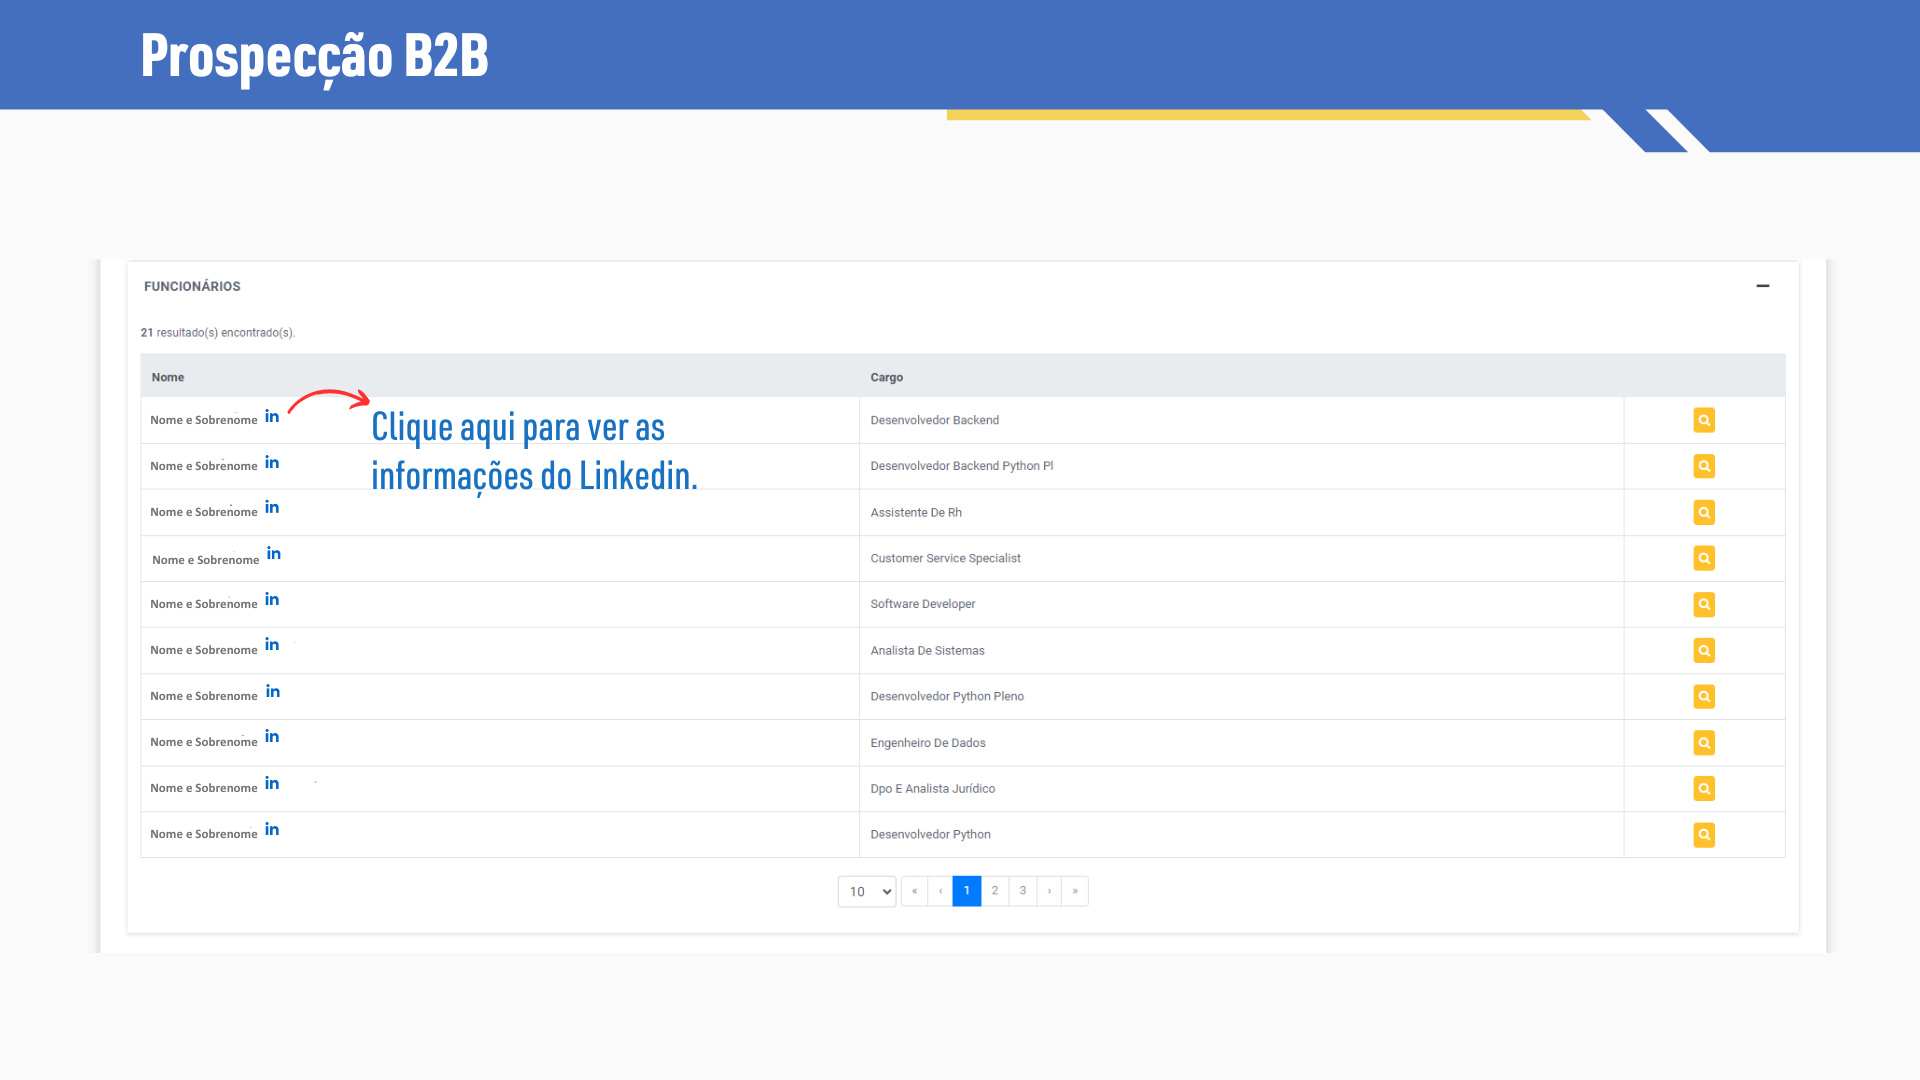Click LinkedIn icon in Software Developer row
This screenshot has height=1080, width=1920.
(272, 600)
